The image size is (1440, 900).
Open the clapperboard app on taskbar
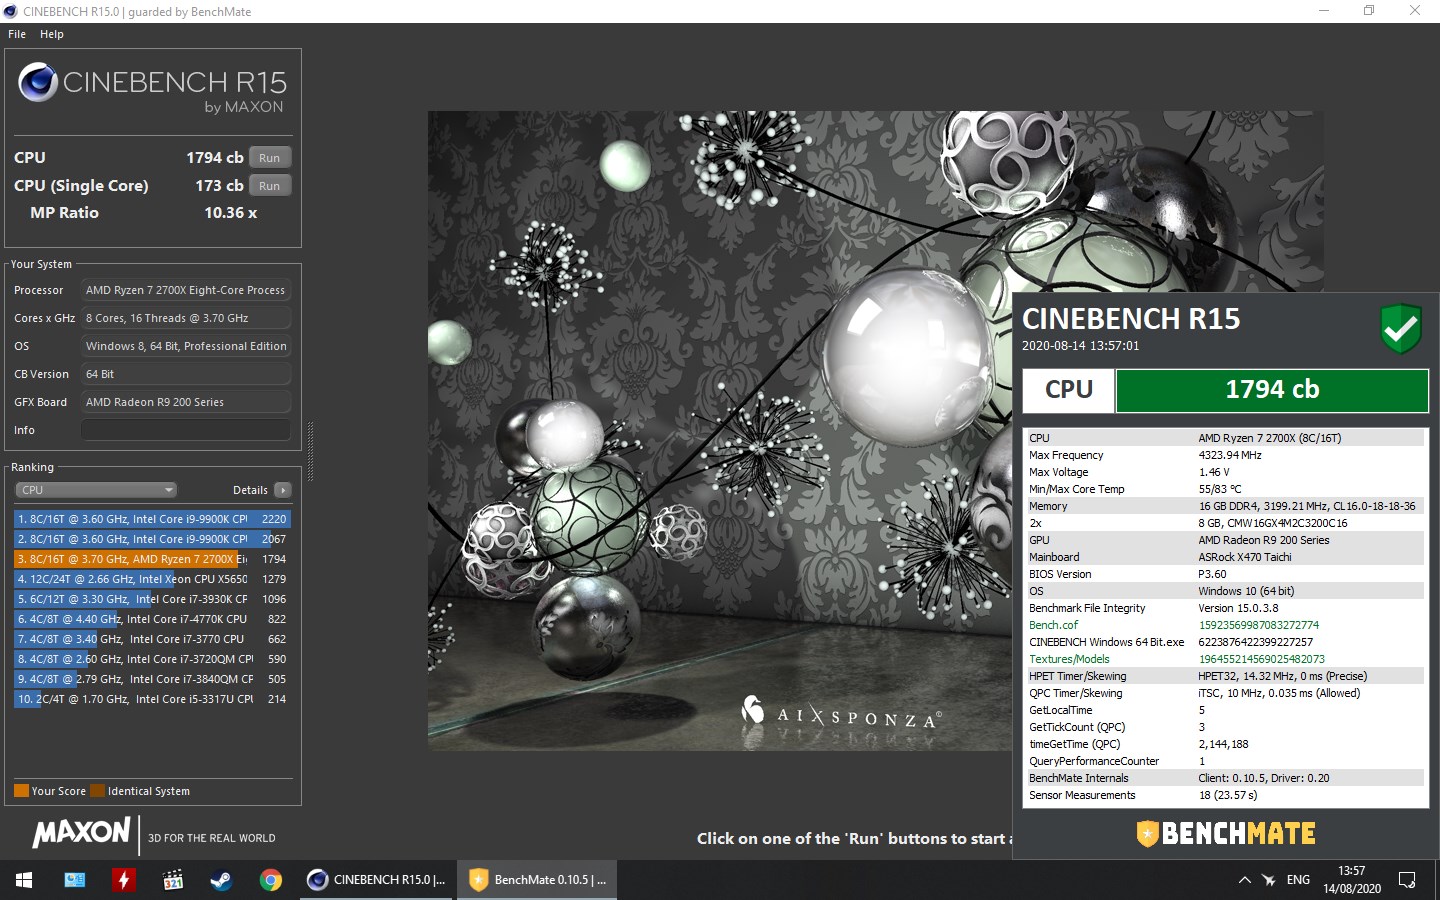[172, 880]
